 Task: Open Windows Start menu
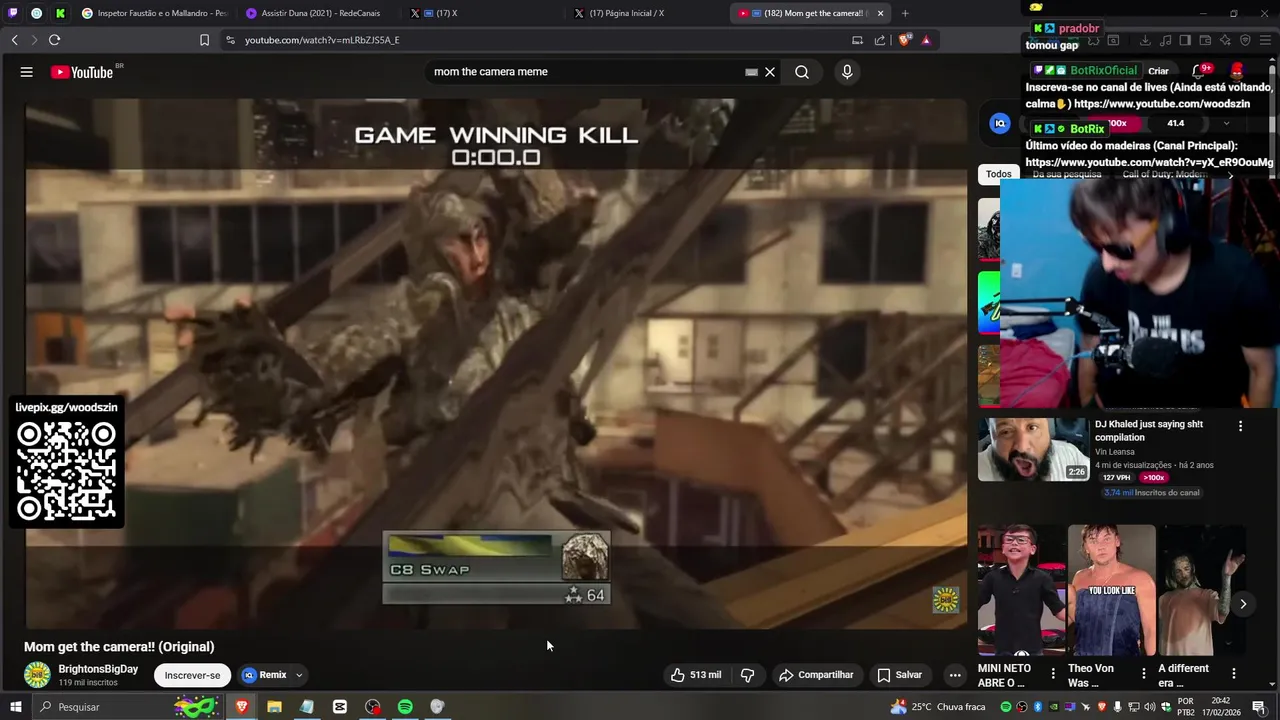(x=15, y=707)
